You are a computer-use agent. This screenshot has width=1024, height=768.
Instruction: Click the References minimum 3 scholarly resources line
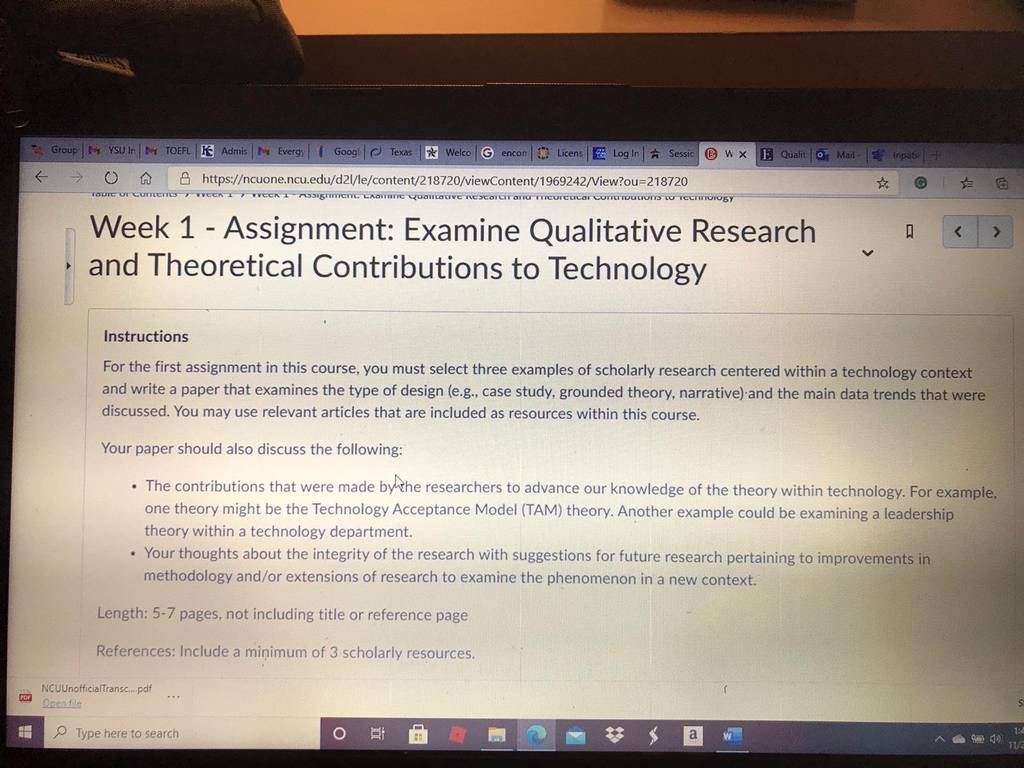(x=285, y=652)
